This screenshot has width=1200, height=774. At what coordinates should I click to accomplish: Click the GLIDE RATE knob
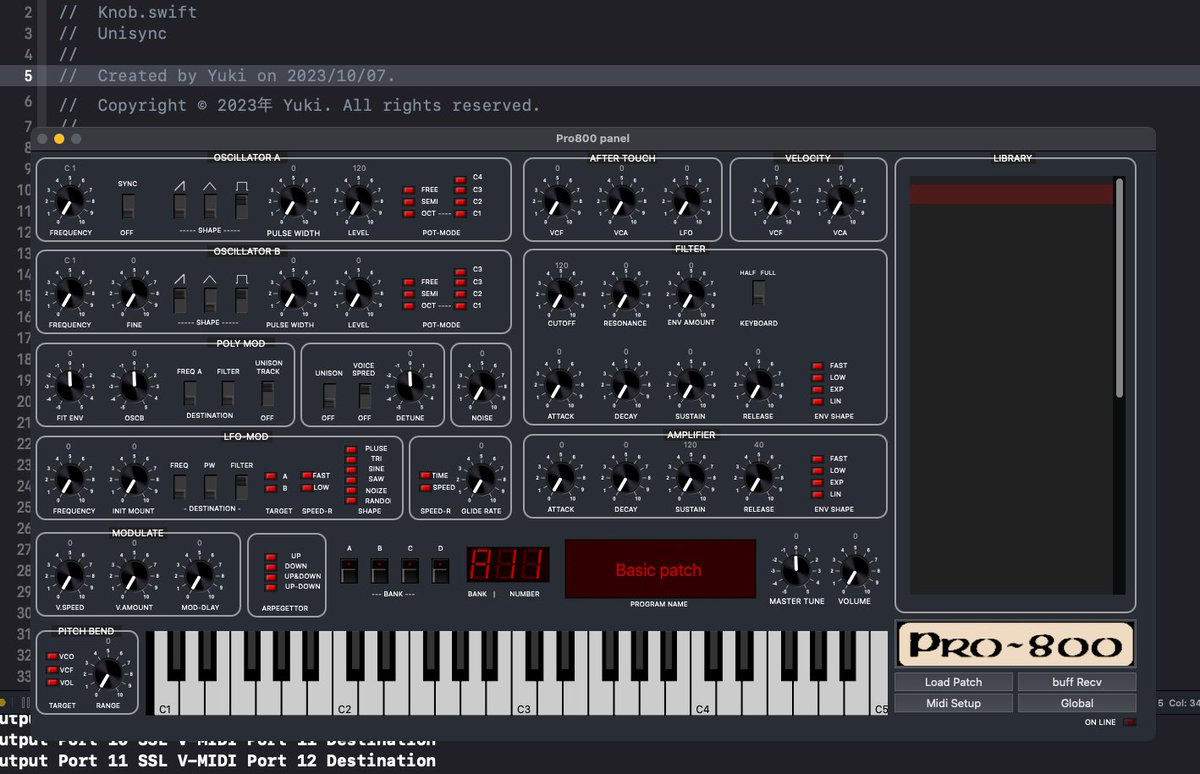[x=481, y=481]
